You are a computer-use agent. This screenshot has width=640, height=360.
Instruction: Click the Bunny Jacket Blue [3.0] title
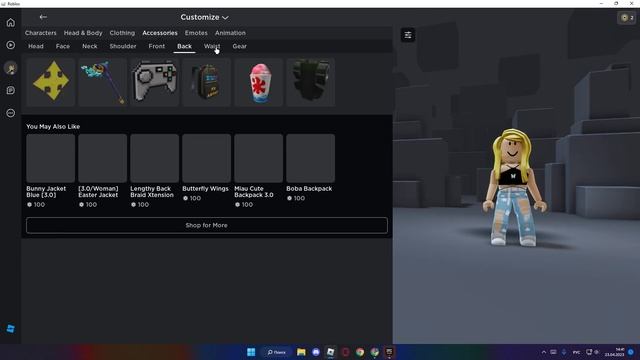(46, 192)
